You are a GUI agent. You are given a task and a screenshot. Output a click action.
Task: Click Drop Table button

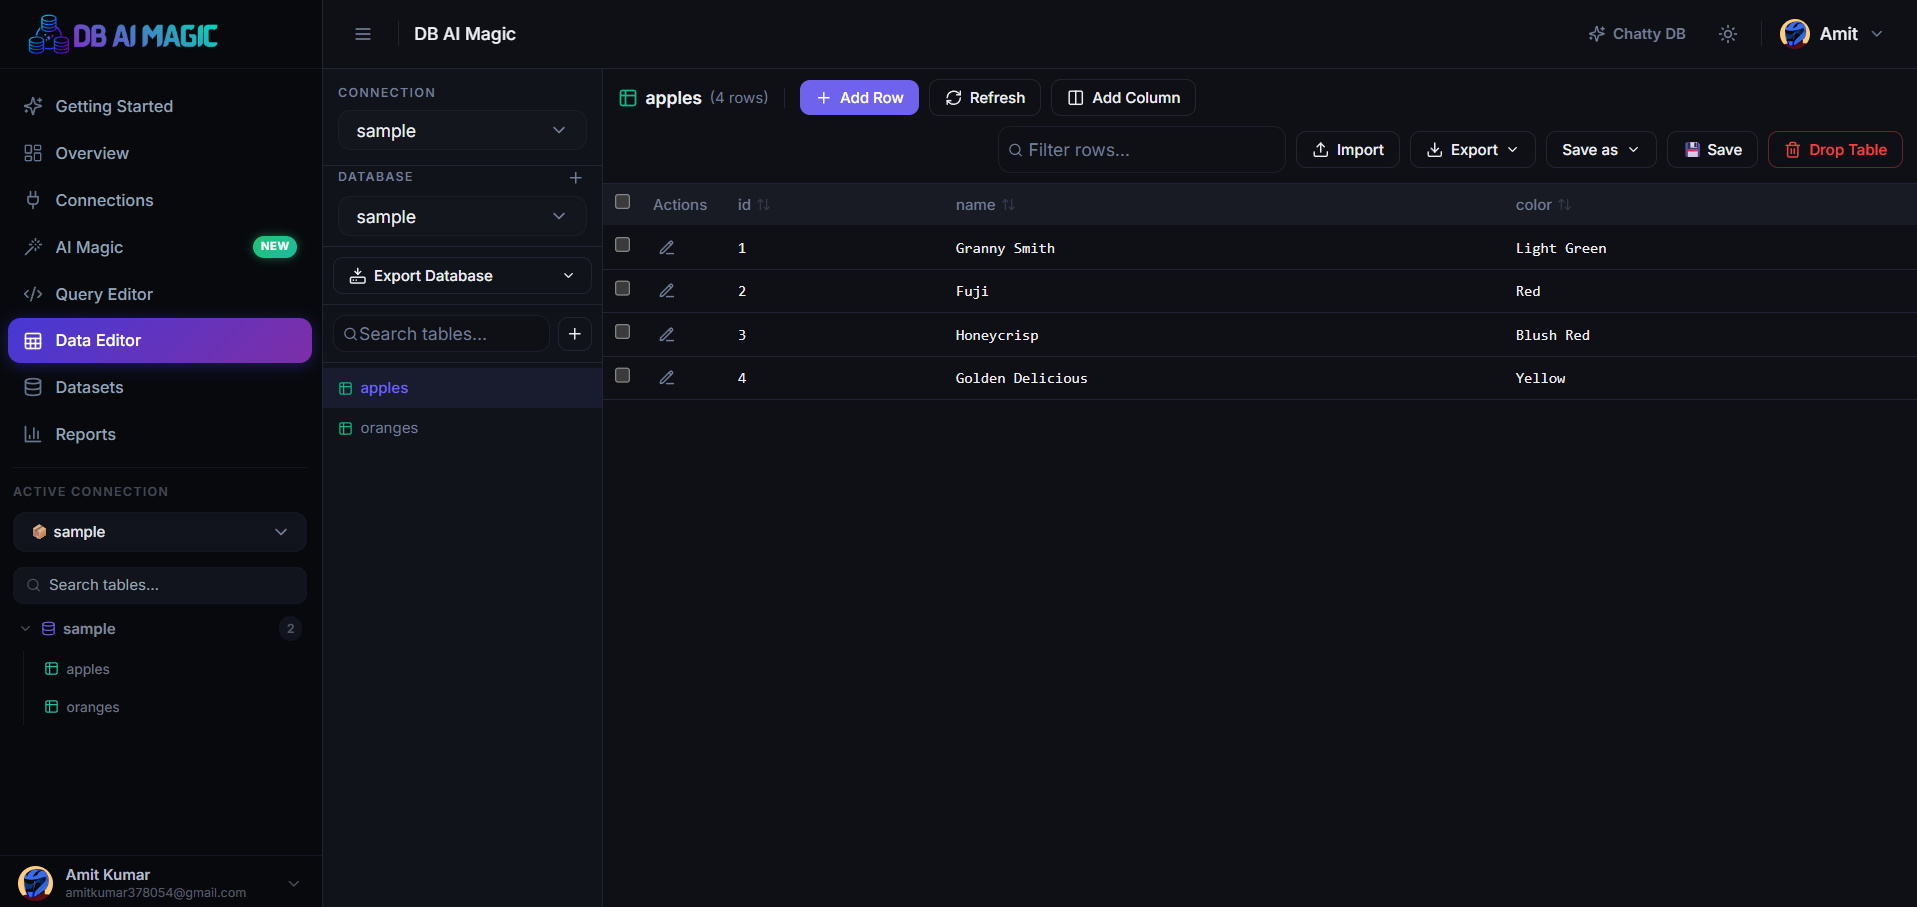(x=1835, y=150)
